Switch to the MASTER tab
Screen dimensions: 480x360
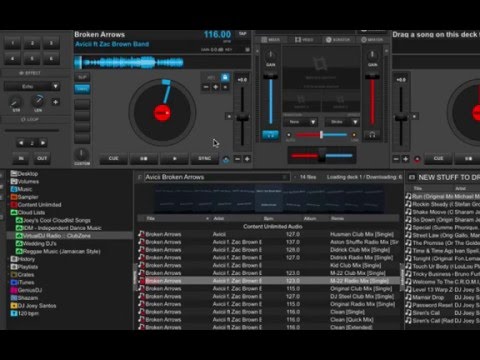pyautogui.click(x=372, y=40)
